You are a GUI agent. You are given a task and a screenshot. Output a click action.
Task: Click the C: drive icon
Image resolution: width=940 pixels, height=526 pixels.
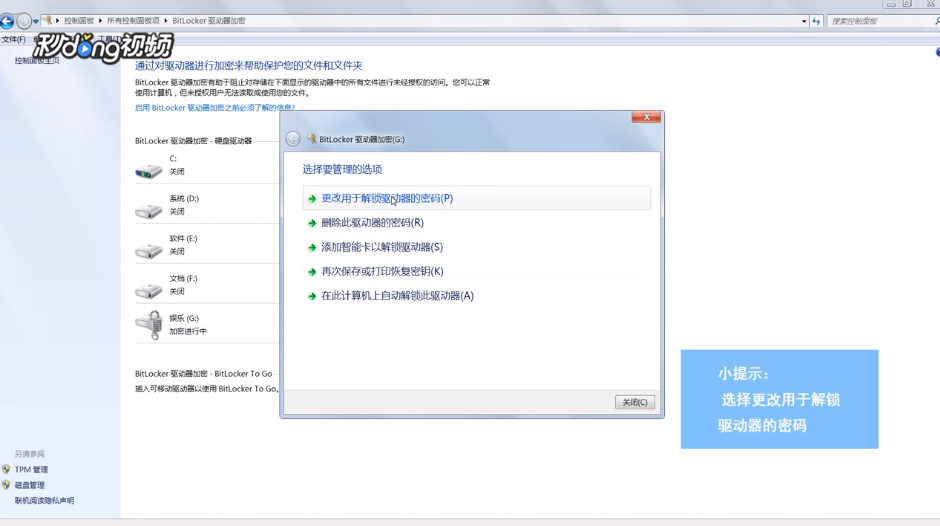coord(149,170)
